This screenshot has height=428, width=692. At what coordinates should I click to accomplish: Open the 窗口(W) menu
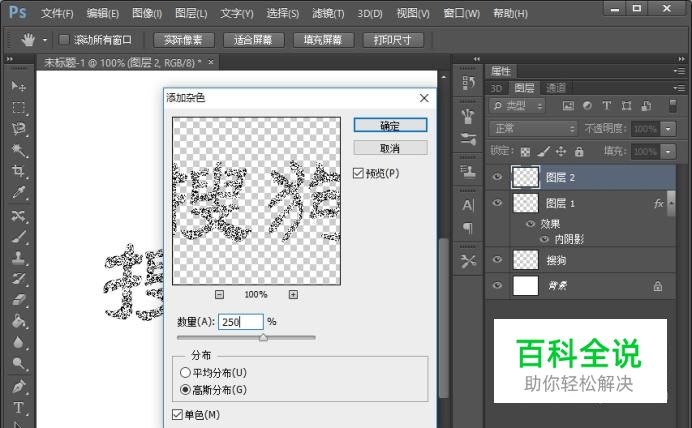pos(462,13)
